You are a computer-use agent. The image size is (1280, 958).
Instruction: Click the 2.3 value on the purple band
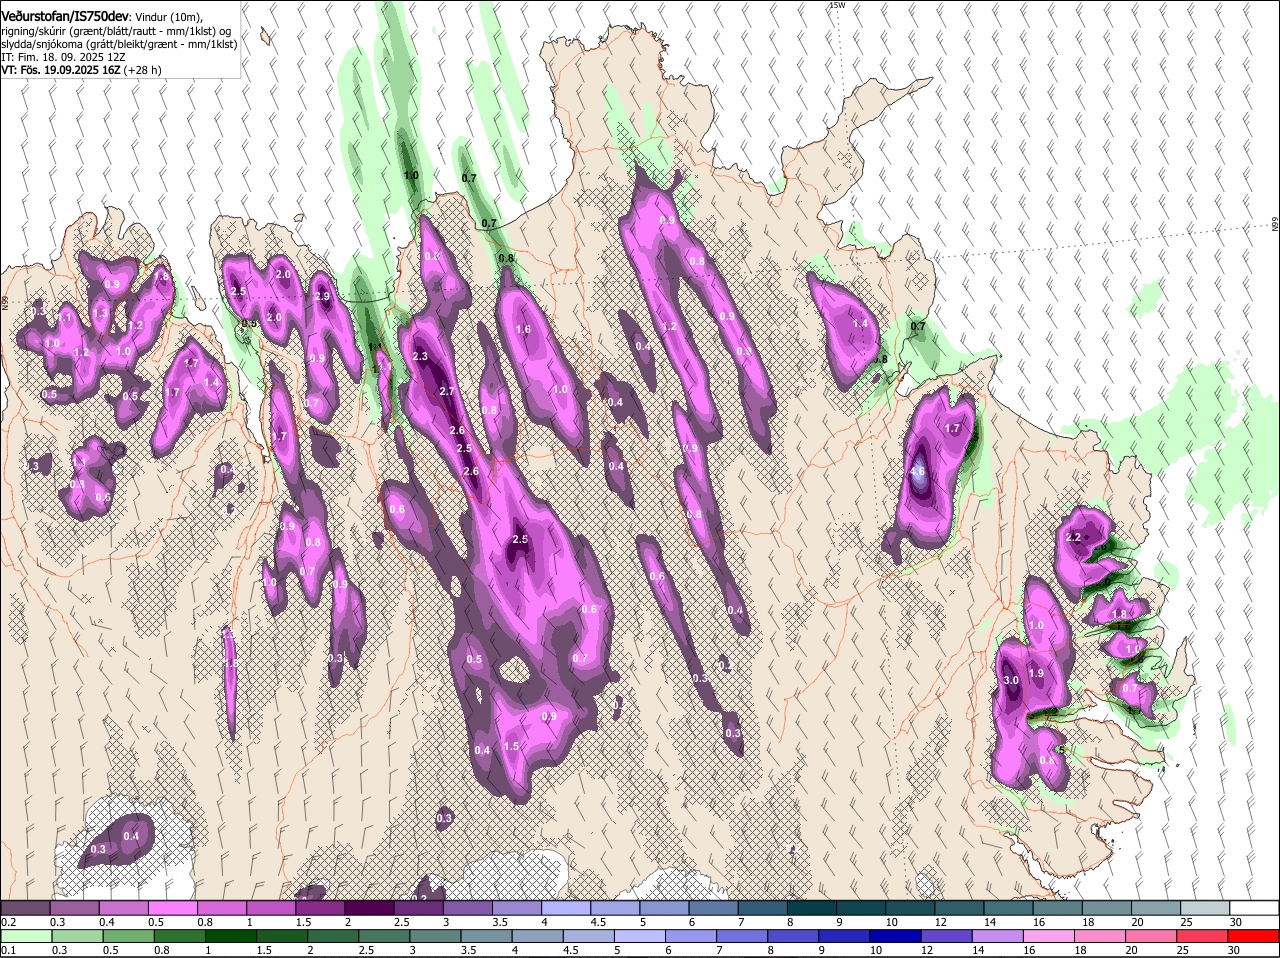click(x=420, y=357)
